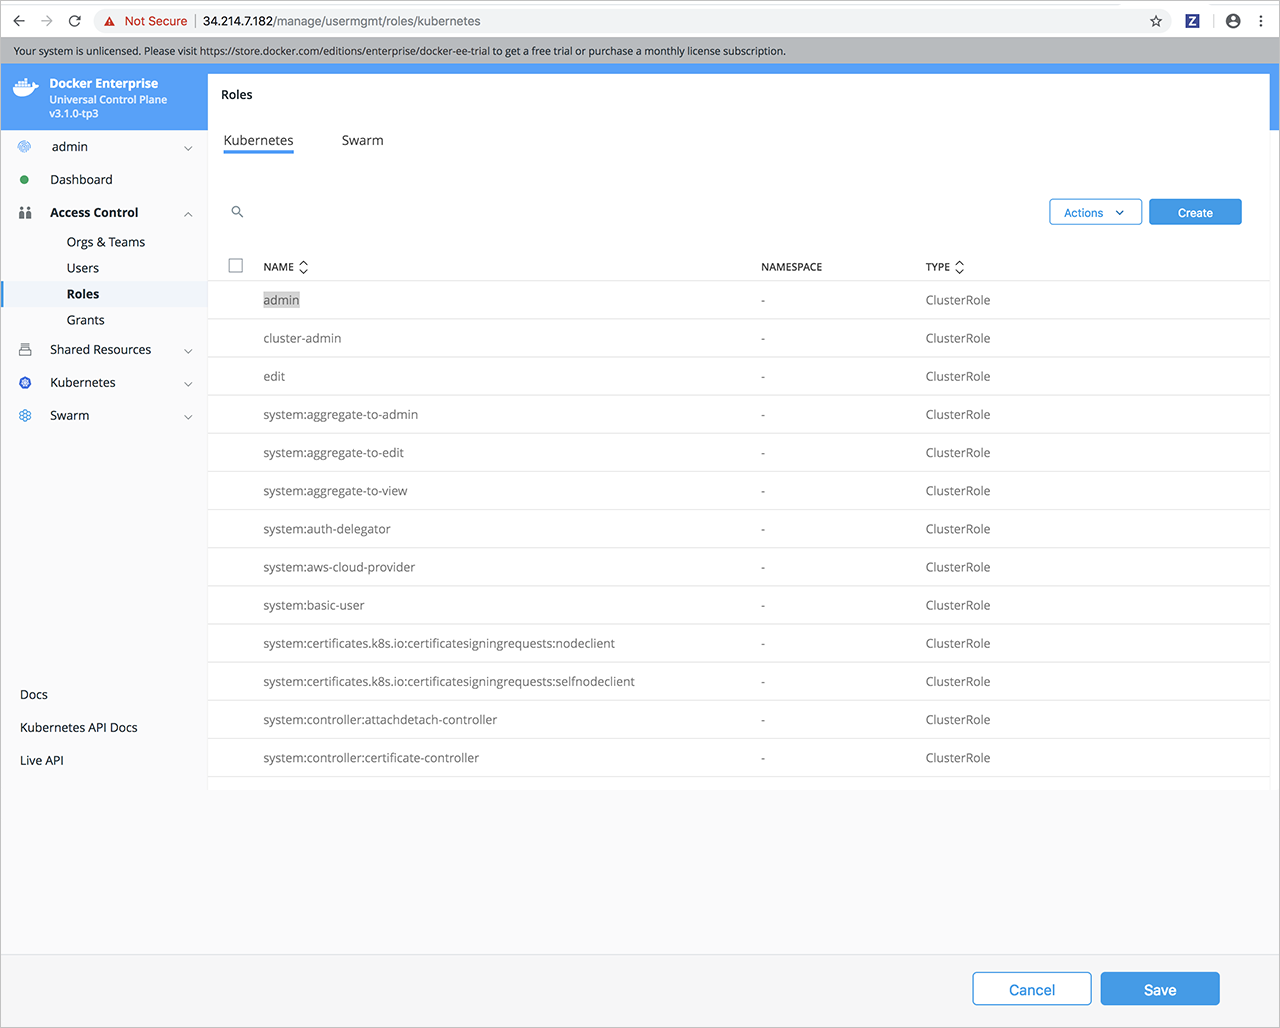1280x1028 pixels.
Task: Click the Access Control people icon
Action: (x=25, y=213)
